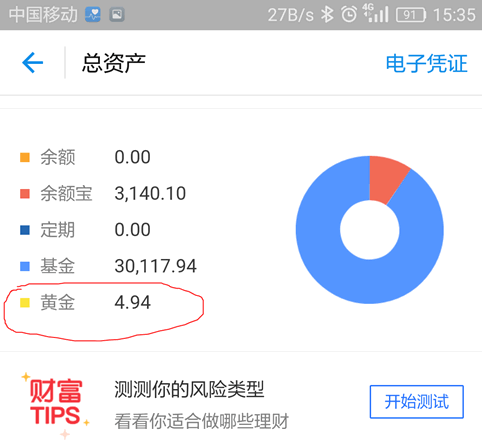
Task: Click the red 余额宝 pie chart slice
Action: coord(387,179)
